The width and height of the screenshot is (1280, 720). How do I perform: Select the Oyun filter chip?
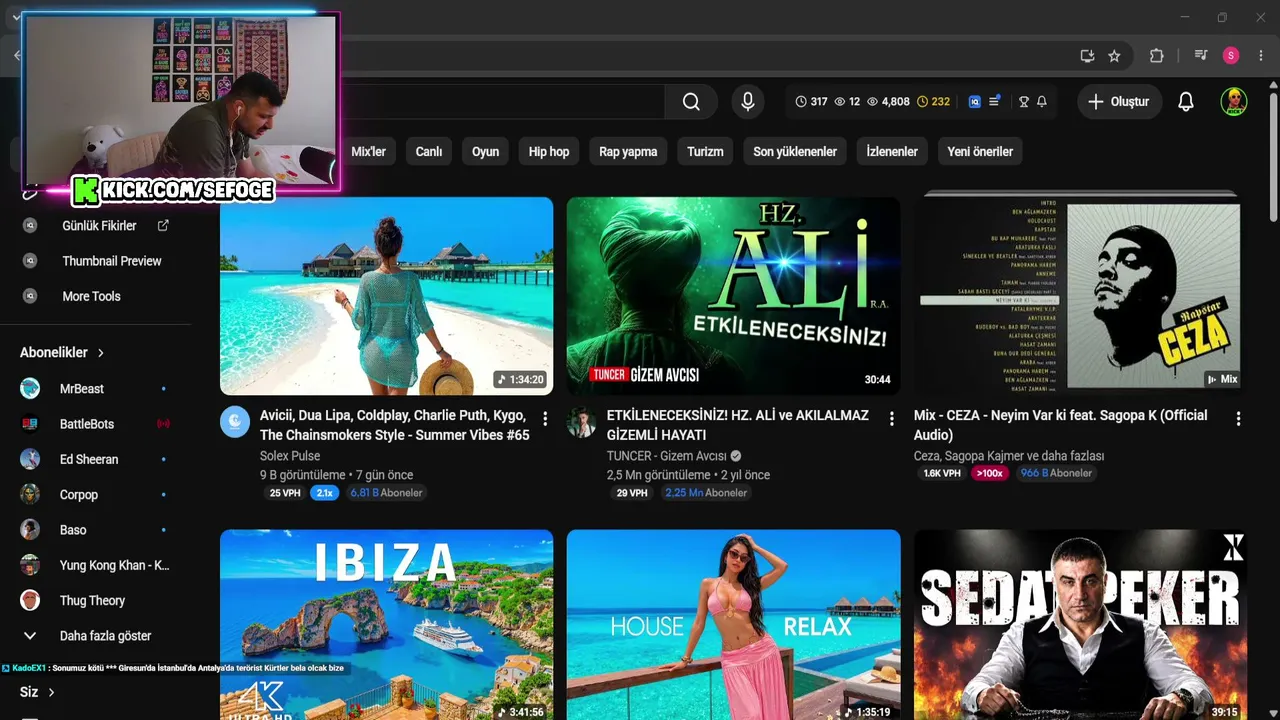click(486, 152)
